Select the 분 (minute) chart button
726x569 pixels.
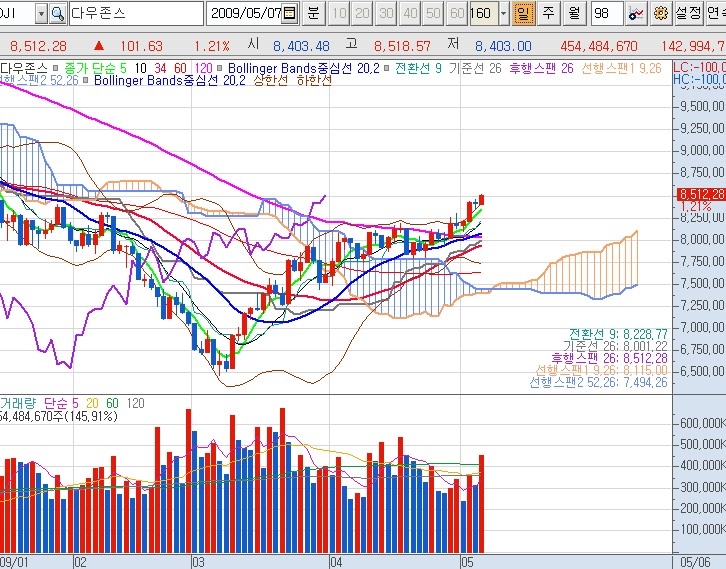coord(313,14)
